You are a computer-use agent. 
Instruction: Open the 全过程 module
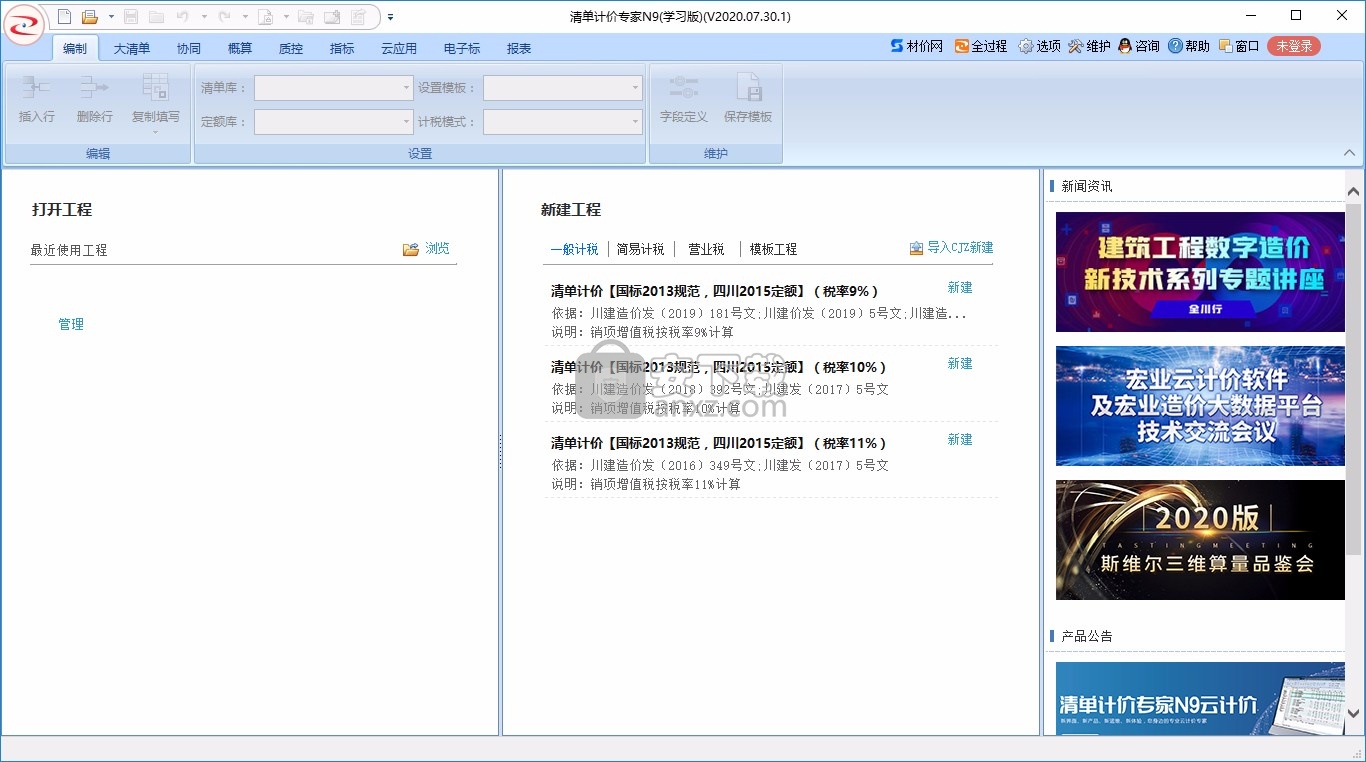click(980, 46)
